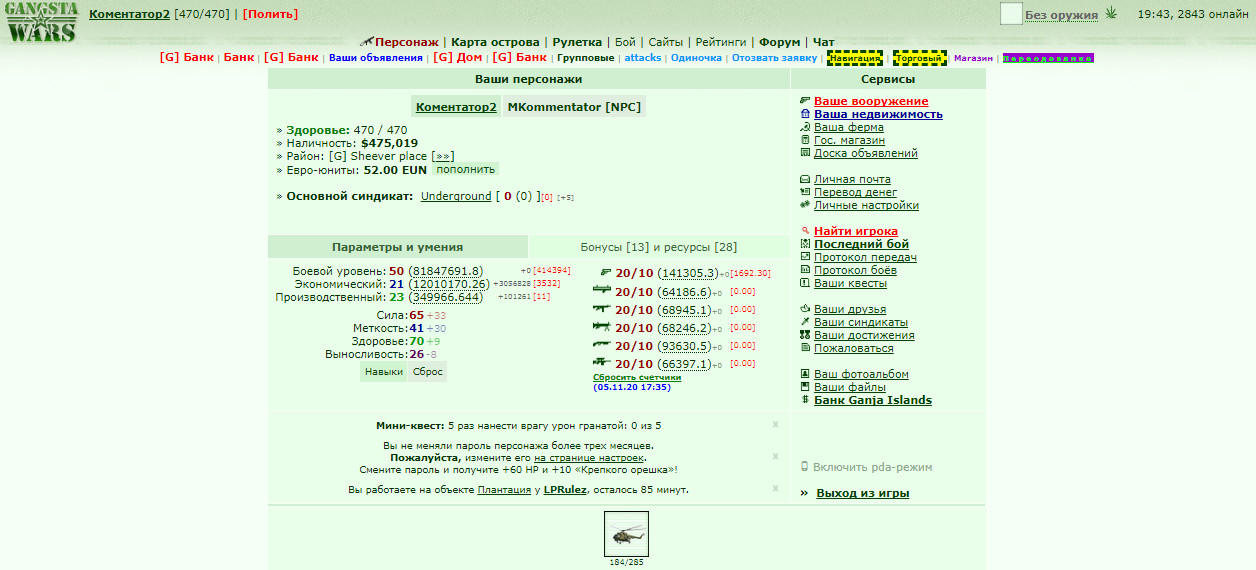
Task: Open the attacks shortcut link
Action: [643, 58]
